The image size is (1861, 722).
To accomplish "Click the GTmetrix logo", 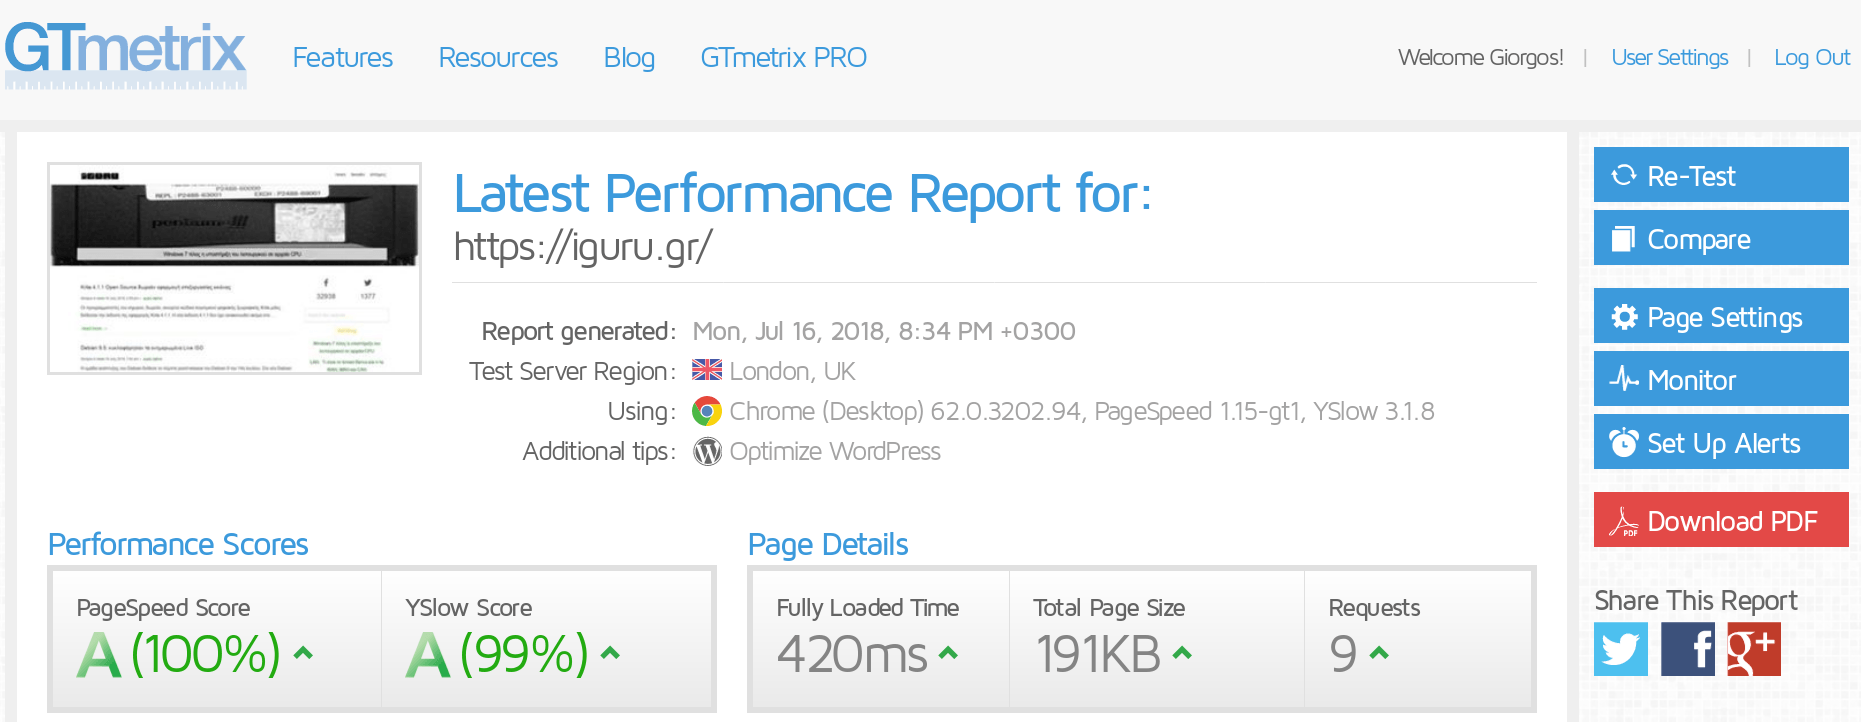I will pos(126,55).
